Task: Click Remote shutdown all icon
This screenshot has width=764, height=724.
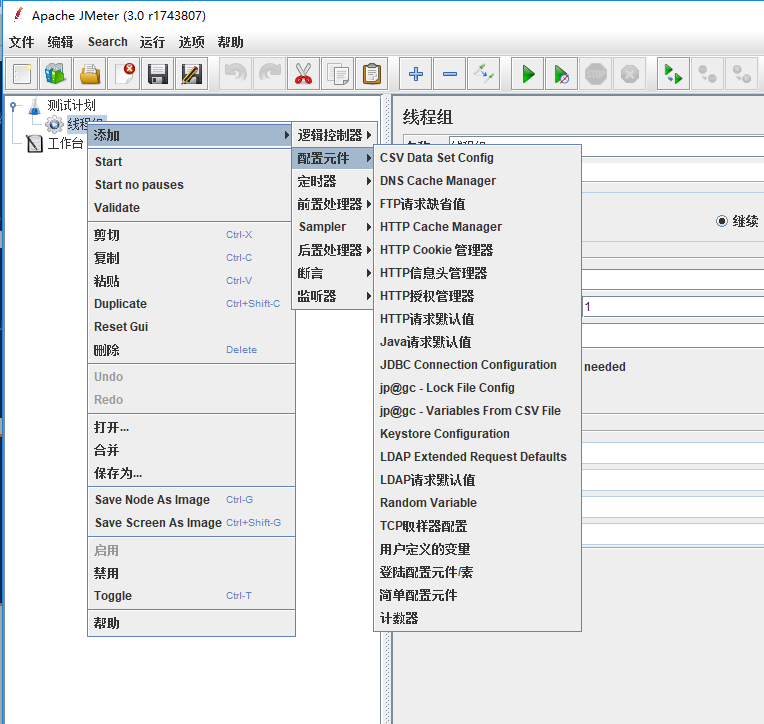Action: [742, 74]
